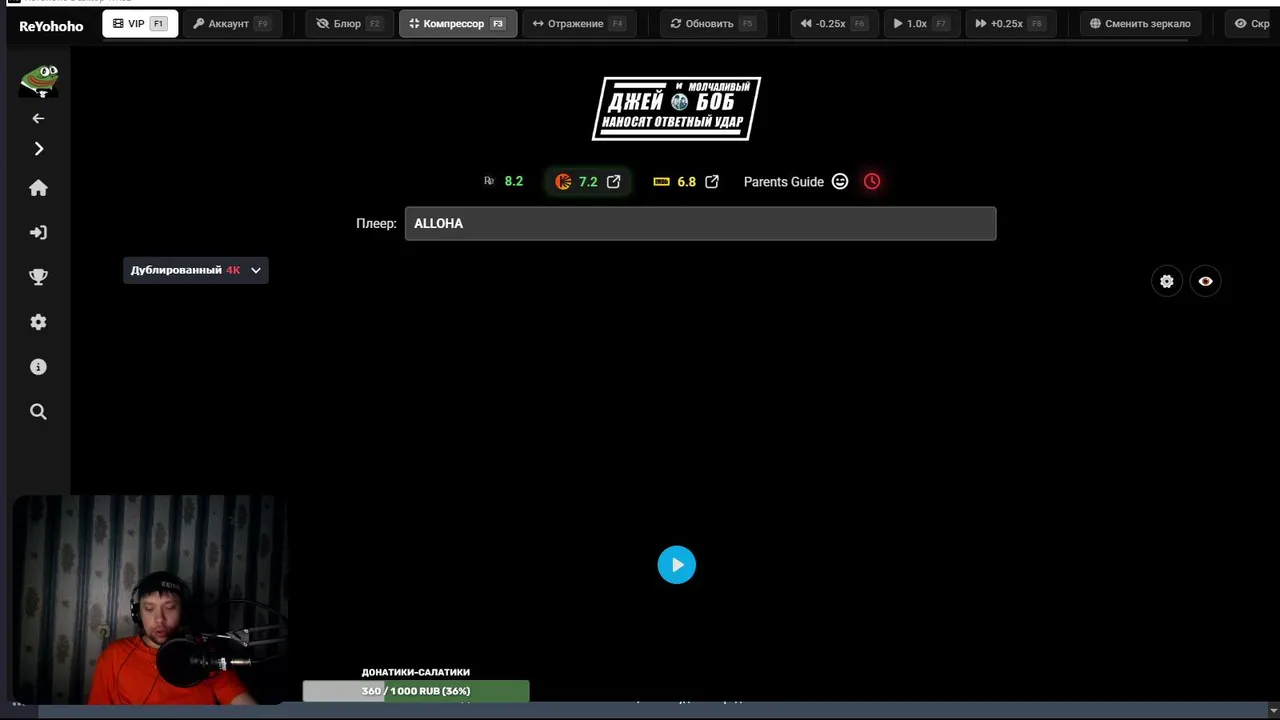Toggle the Компрессор option
The width and height of the screenshot is (1280, 720).
(x=458, y=24)
